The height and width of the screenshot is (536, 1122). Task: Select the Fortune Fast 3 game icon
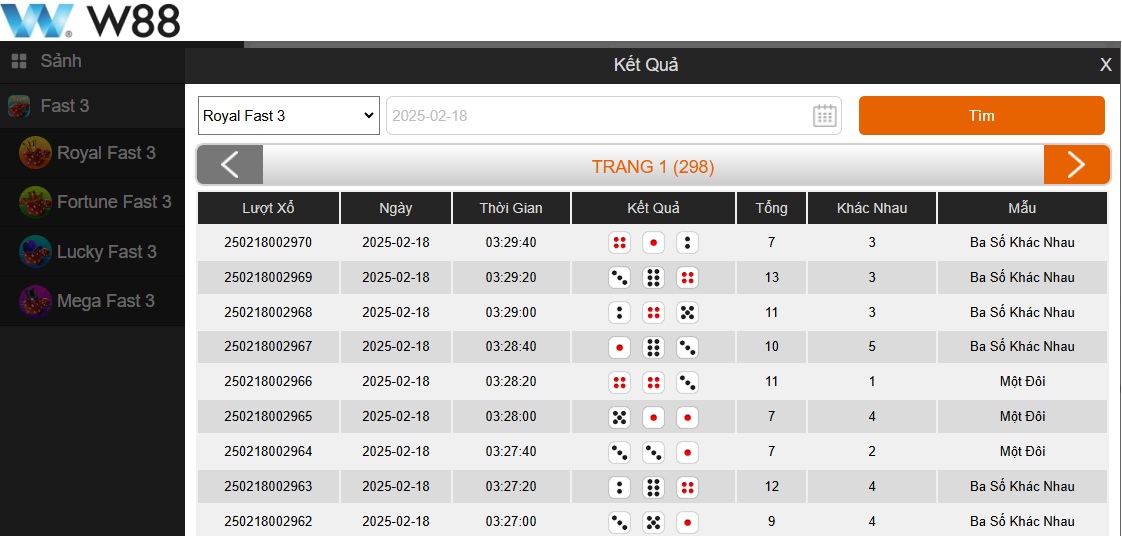[x=35, y=203]
